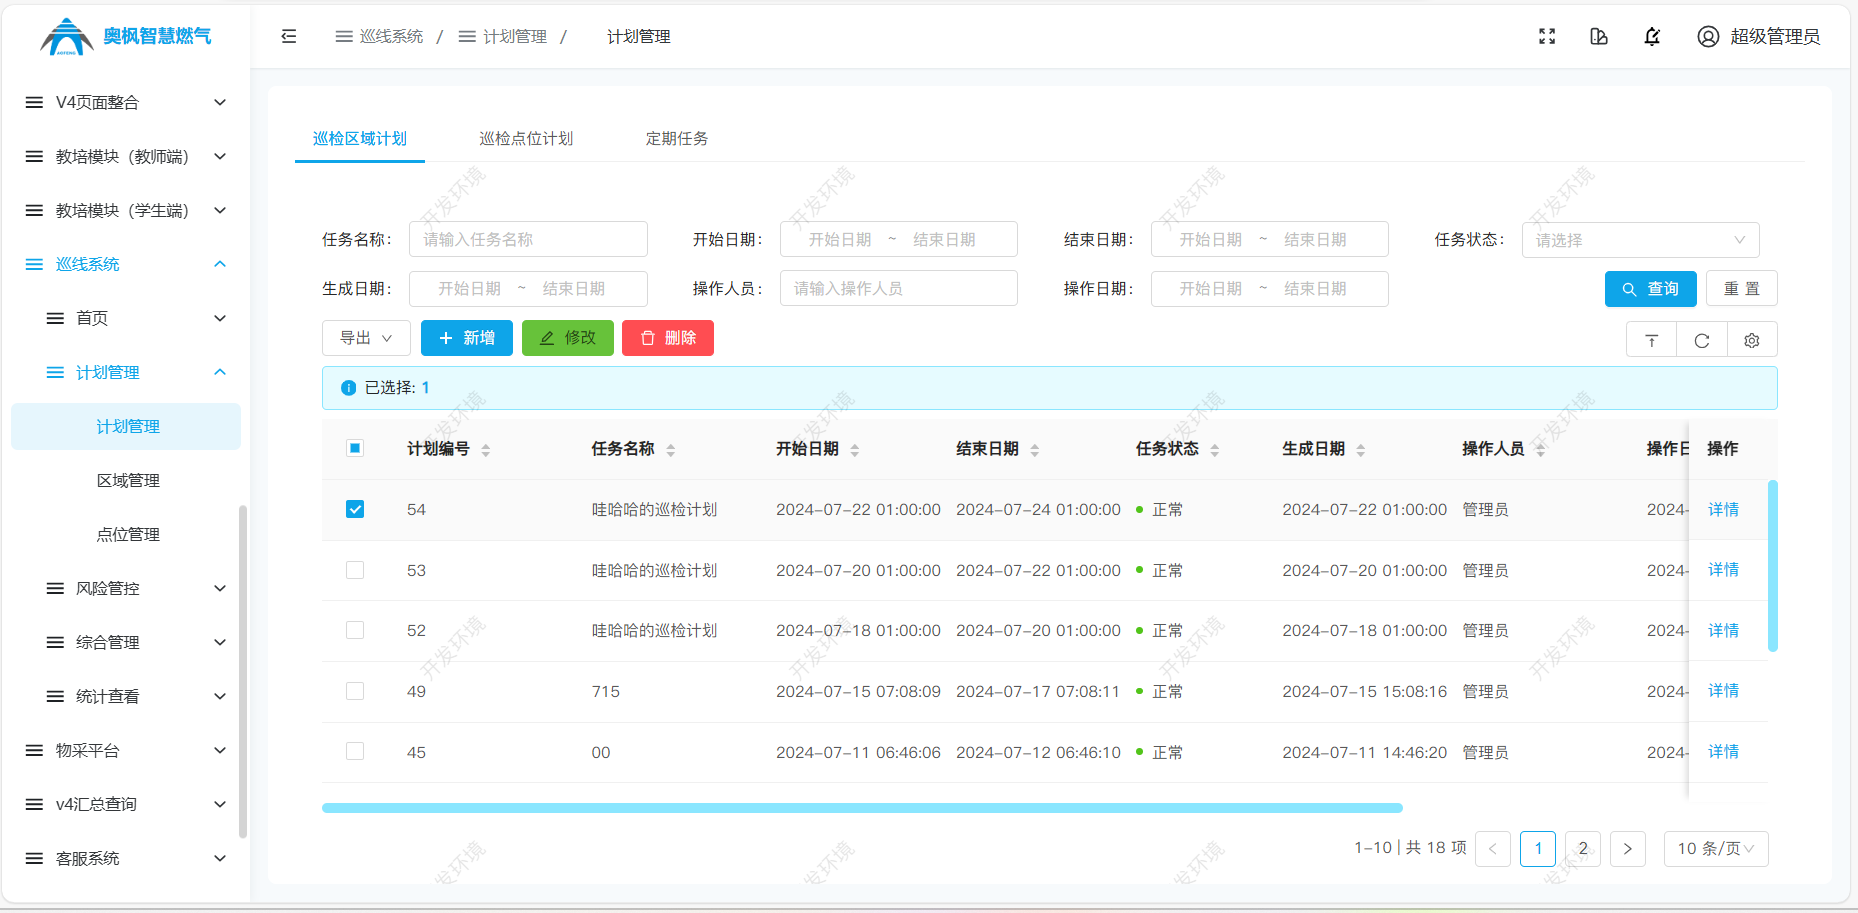Collapse the sidebar with the fold icon
Viewport: 1858px width, 913px height.
click(289, 37)
